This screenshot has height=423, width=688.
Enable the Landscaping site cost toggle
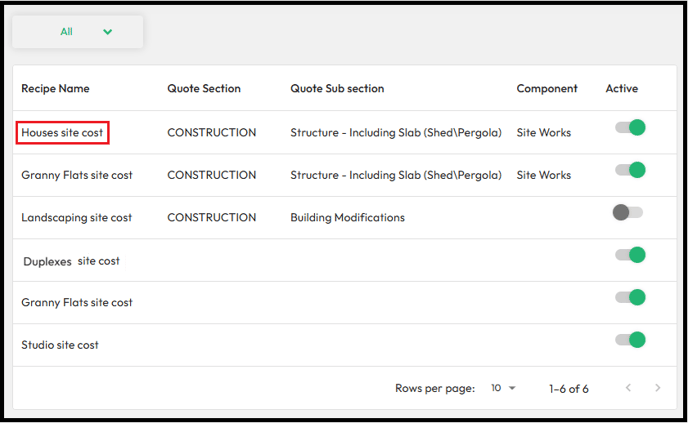point(628,213)
